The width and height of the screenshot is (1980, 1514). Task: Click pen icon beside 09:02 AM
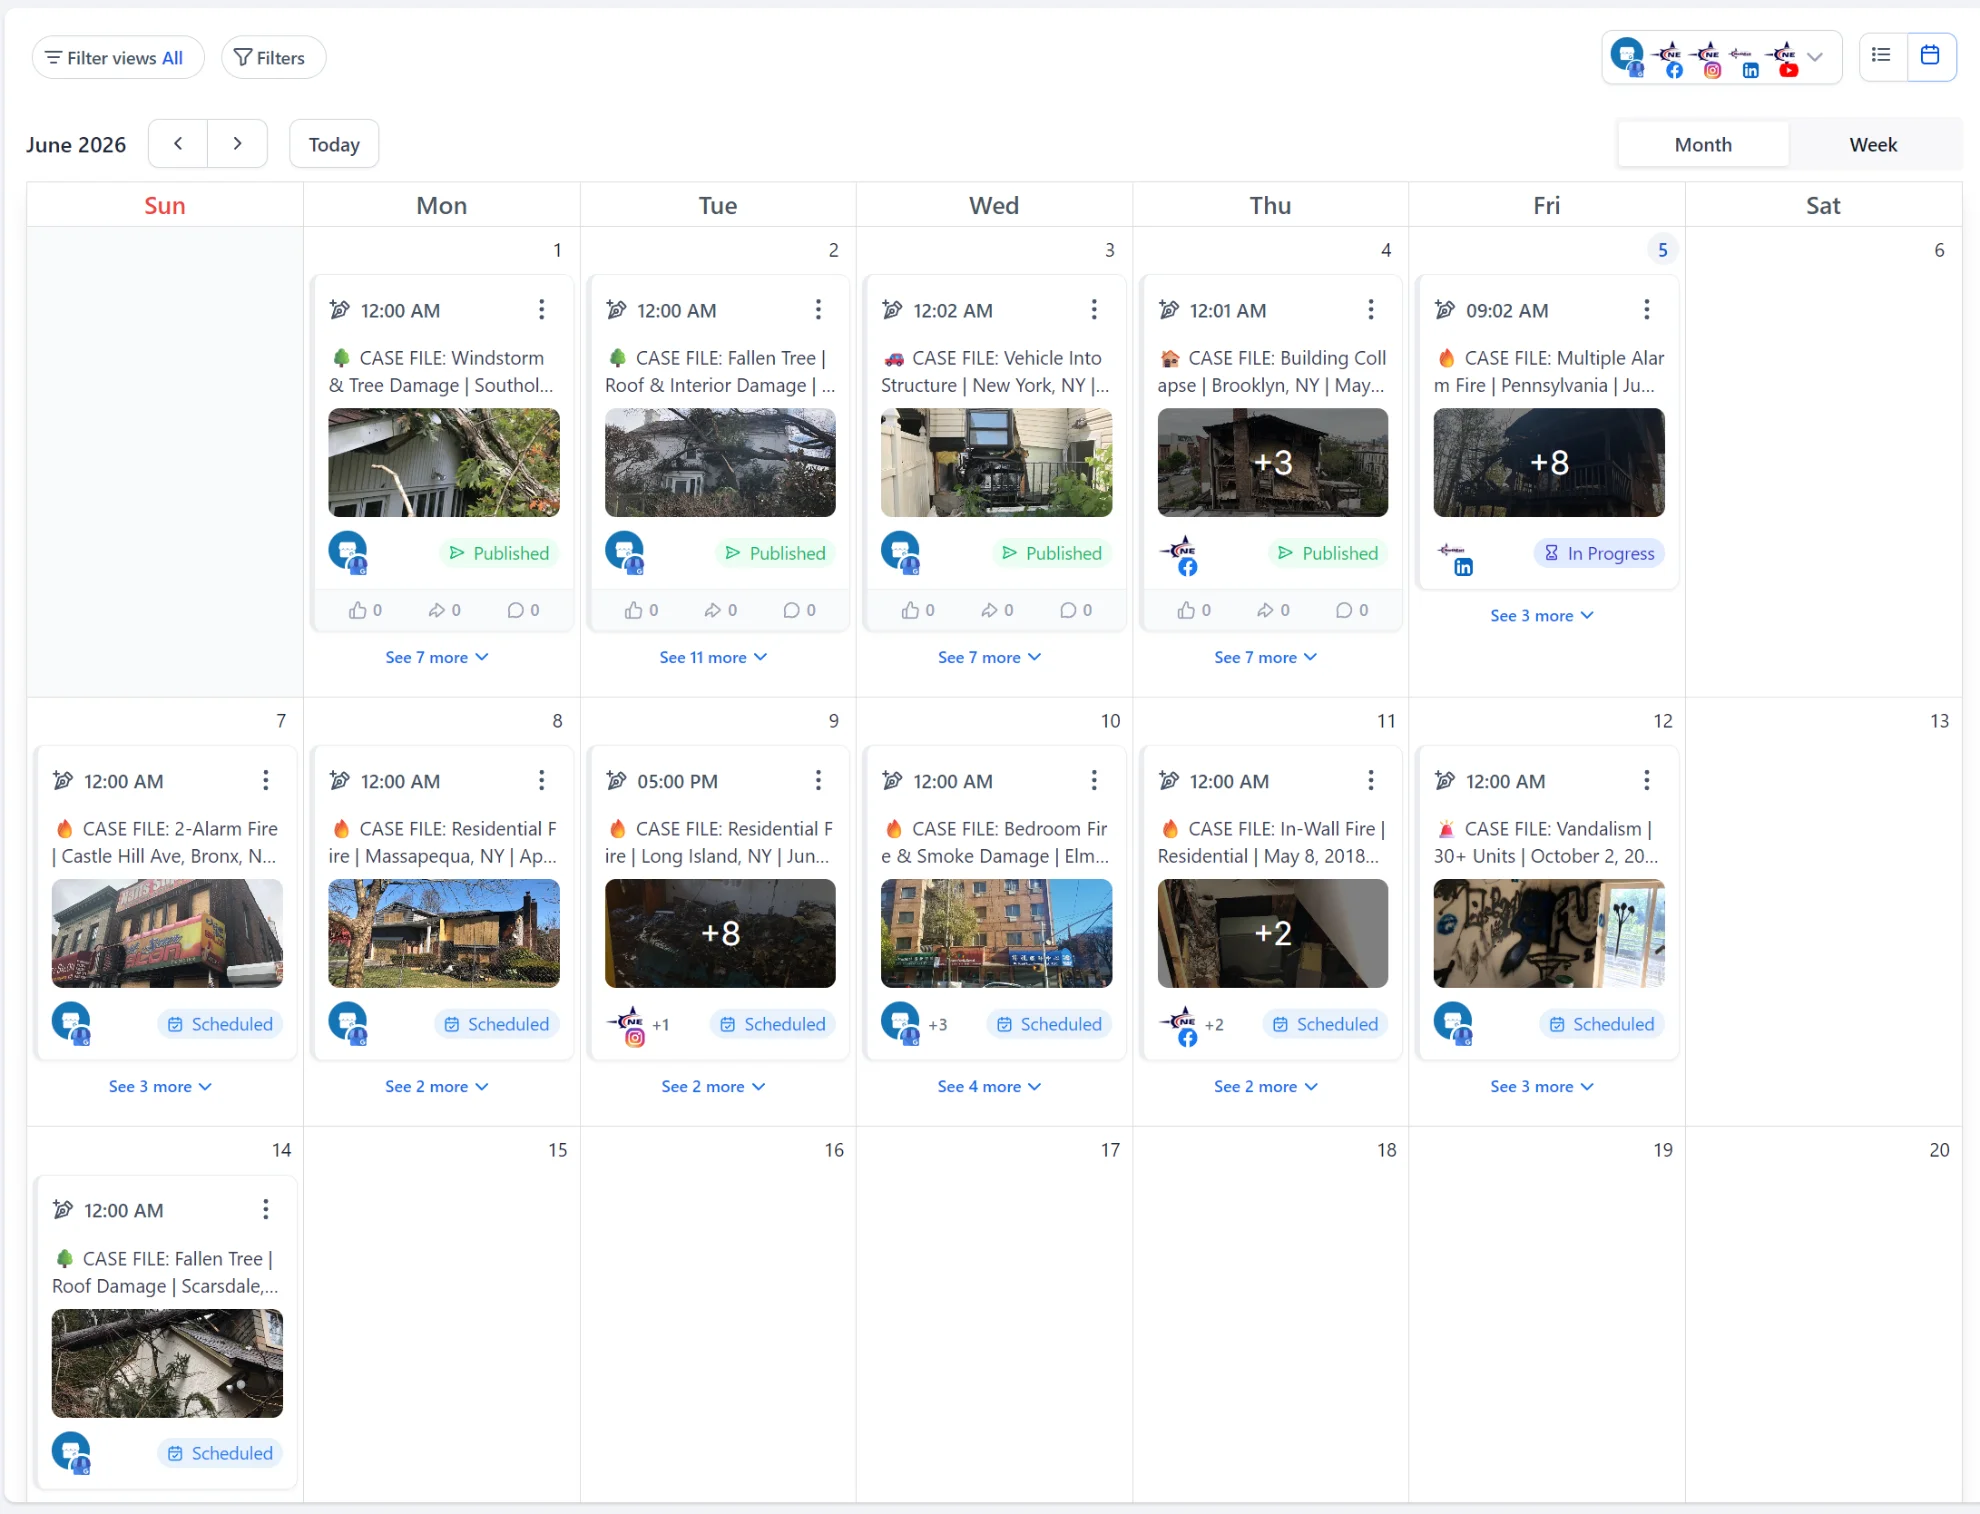(x=1445, y=310)
